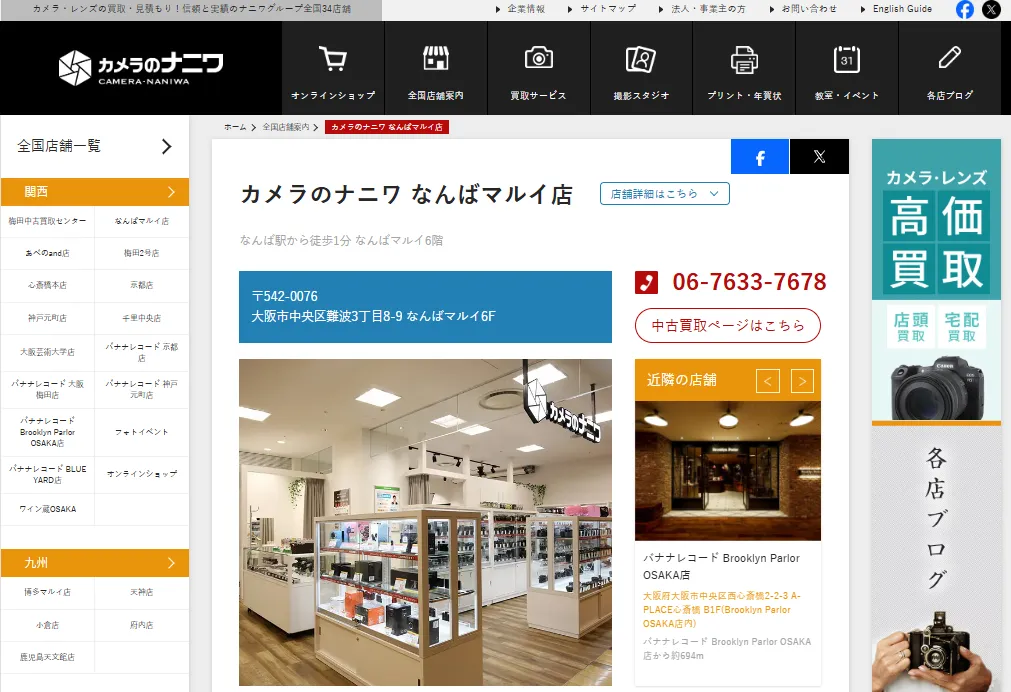This screenshot has height=692, width=1011.
Task: Open the print and New Year card icon
Action: point(744,59)
